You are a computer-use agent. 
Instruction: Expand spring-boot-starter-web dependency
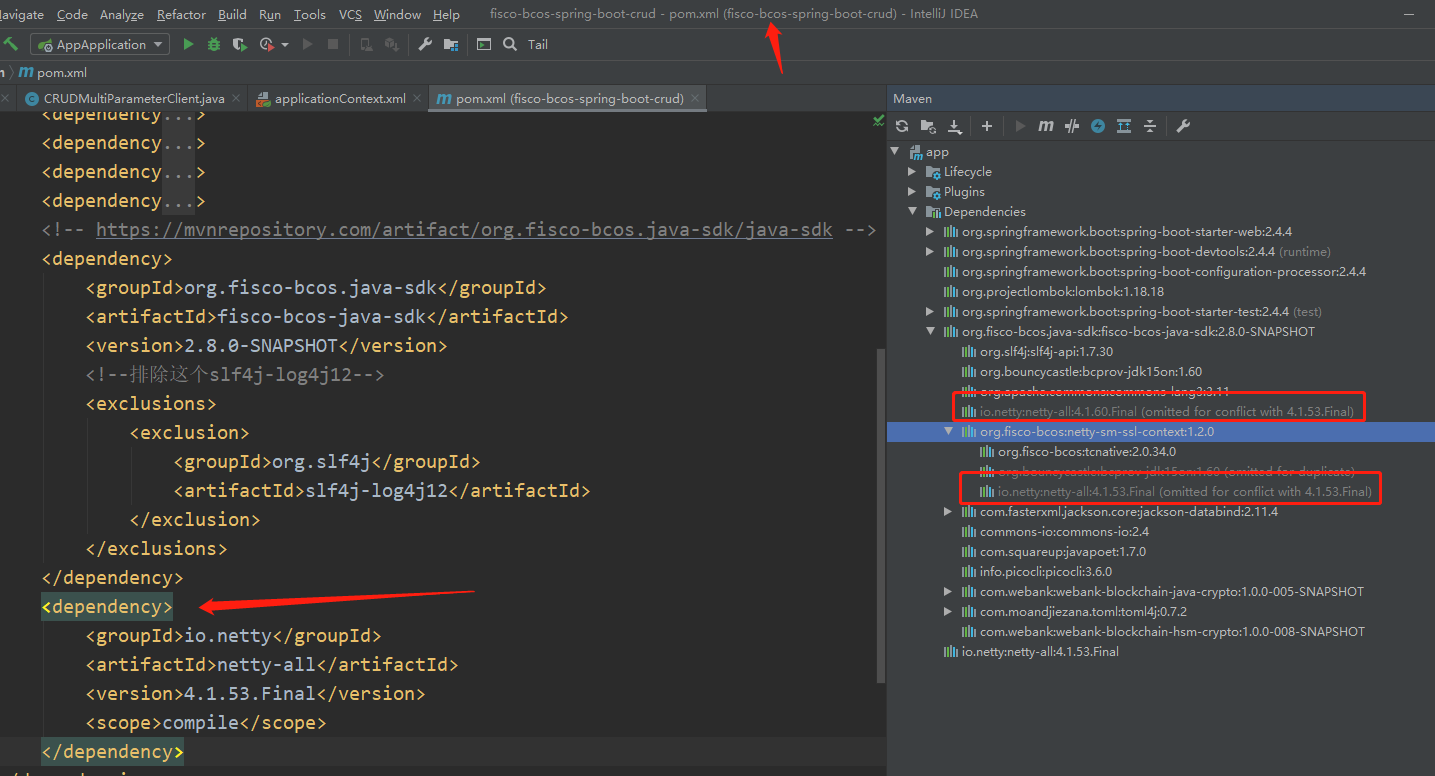click(x=931, y=232)
